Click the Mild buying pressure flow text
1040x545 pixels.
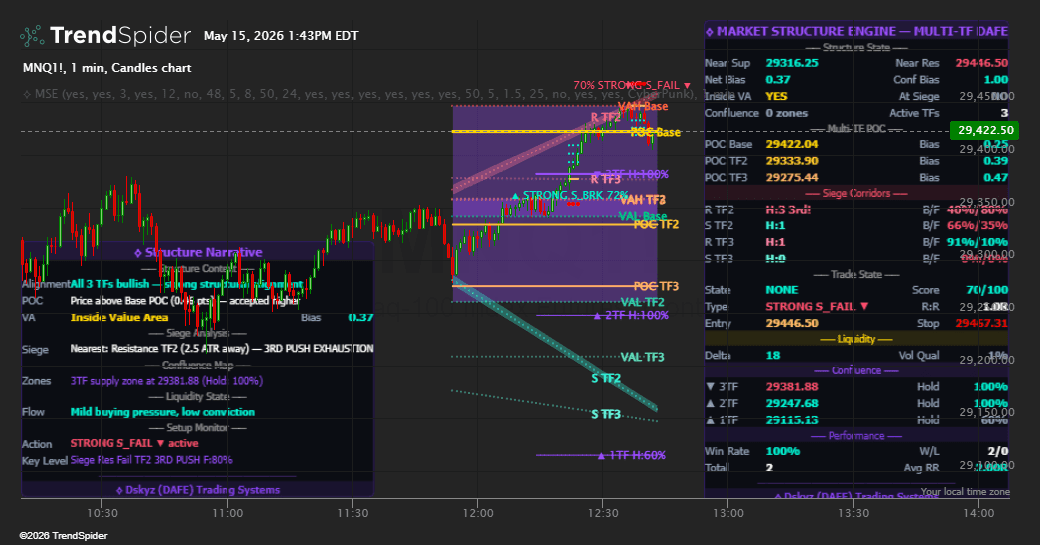pos(162,412)
